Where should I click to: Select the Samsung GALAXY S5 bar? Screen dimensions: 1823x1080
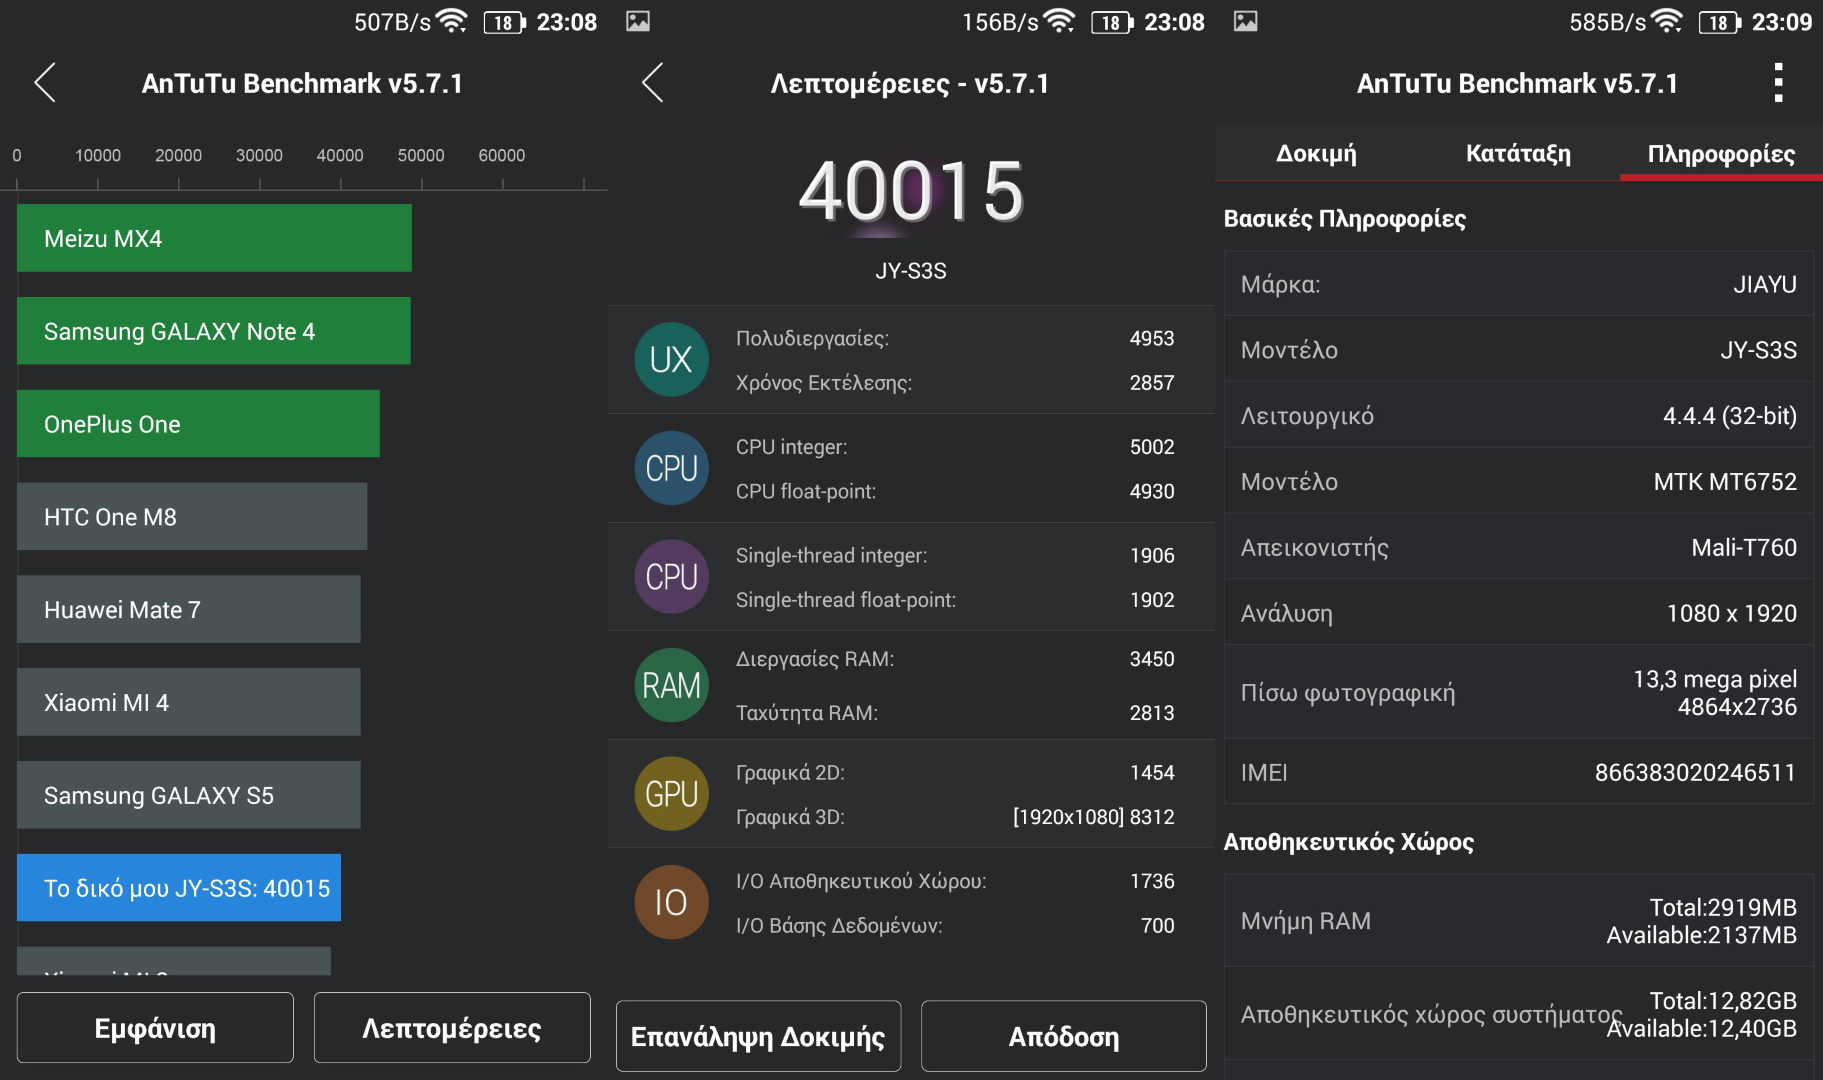[x=189, y=796]
